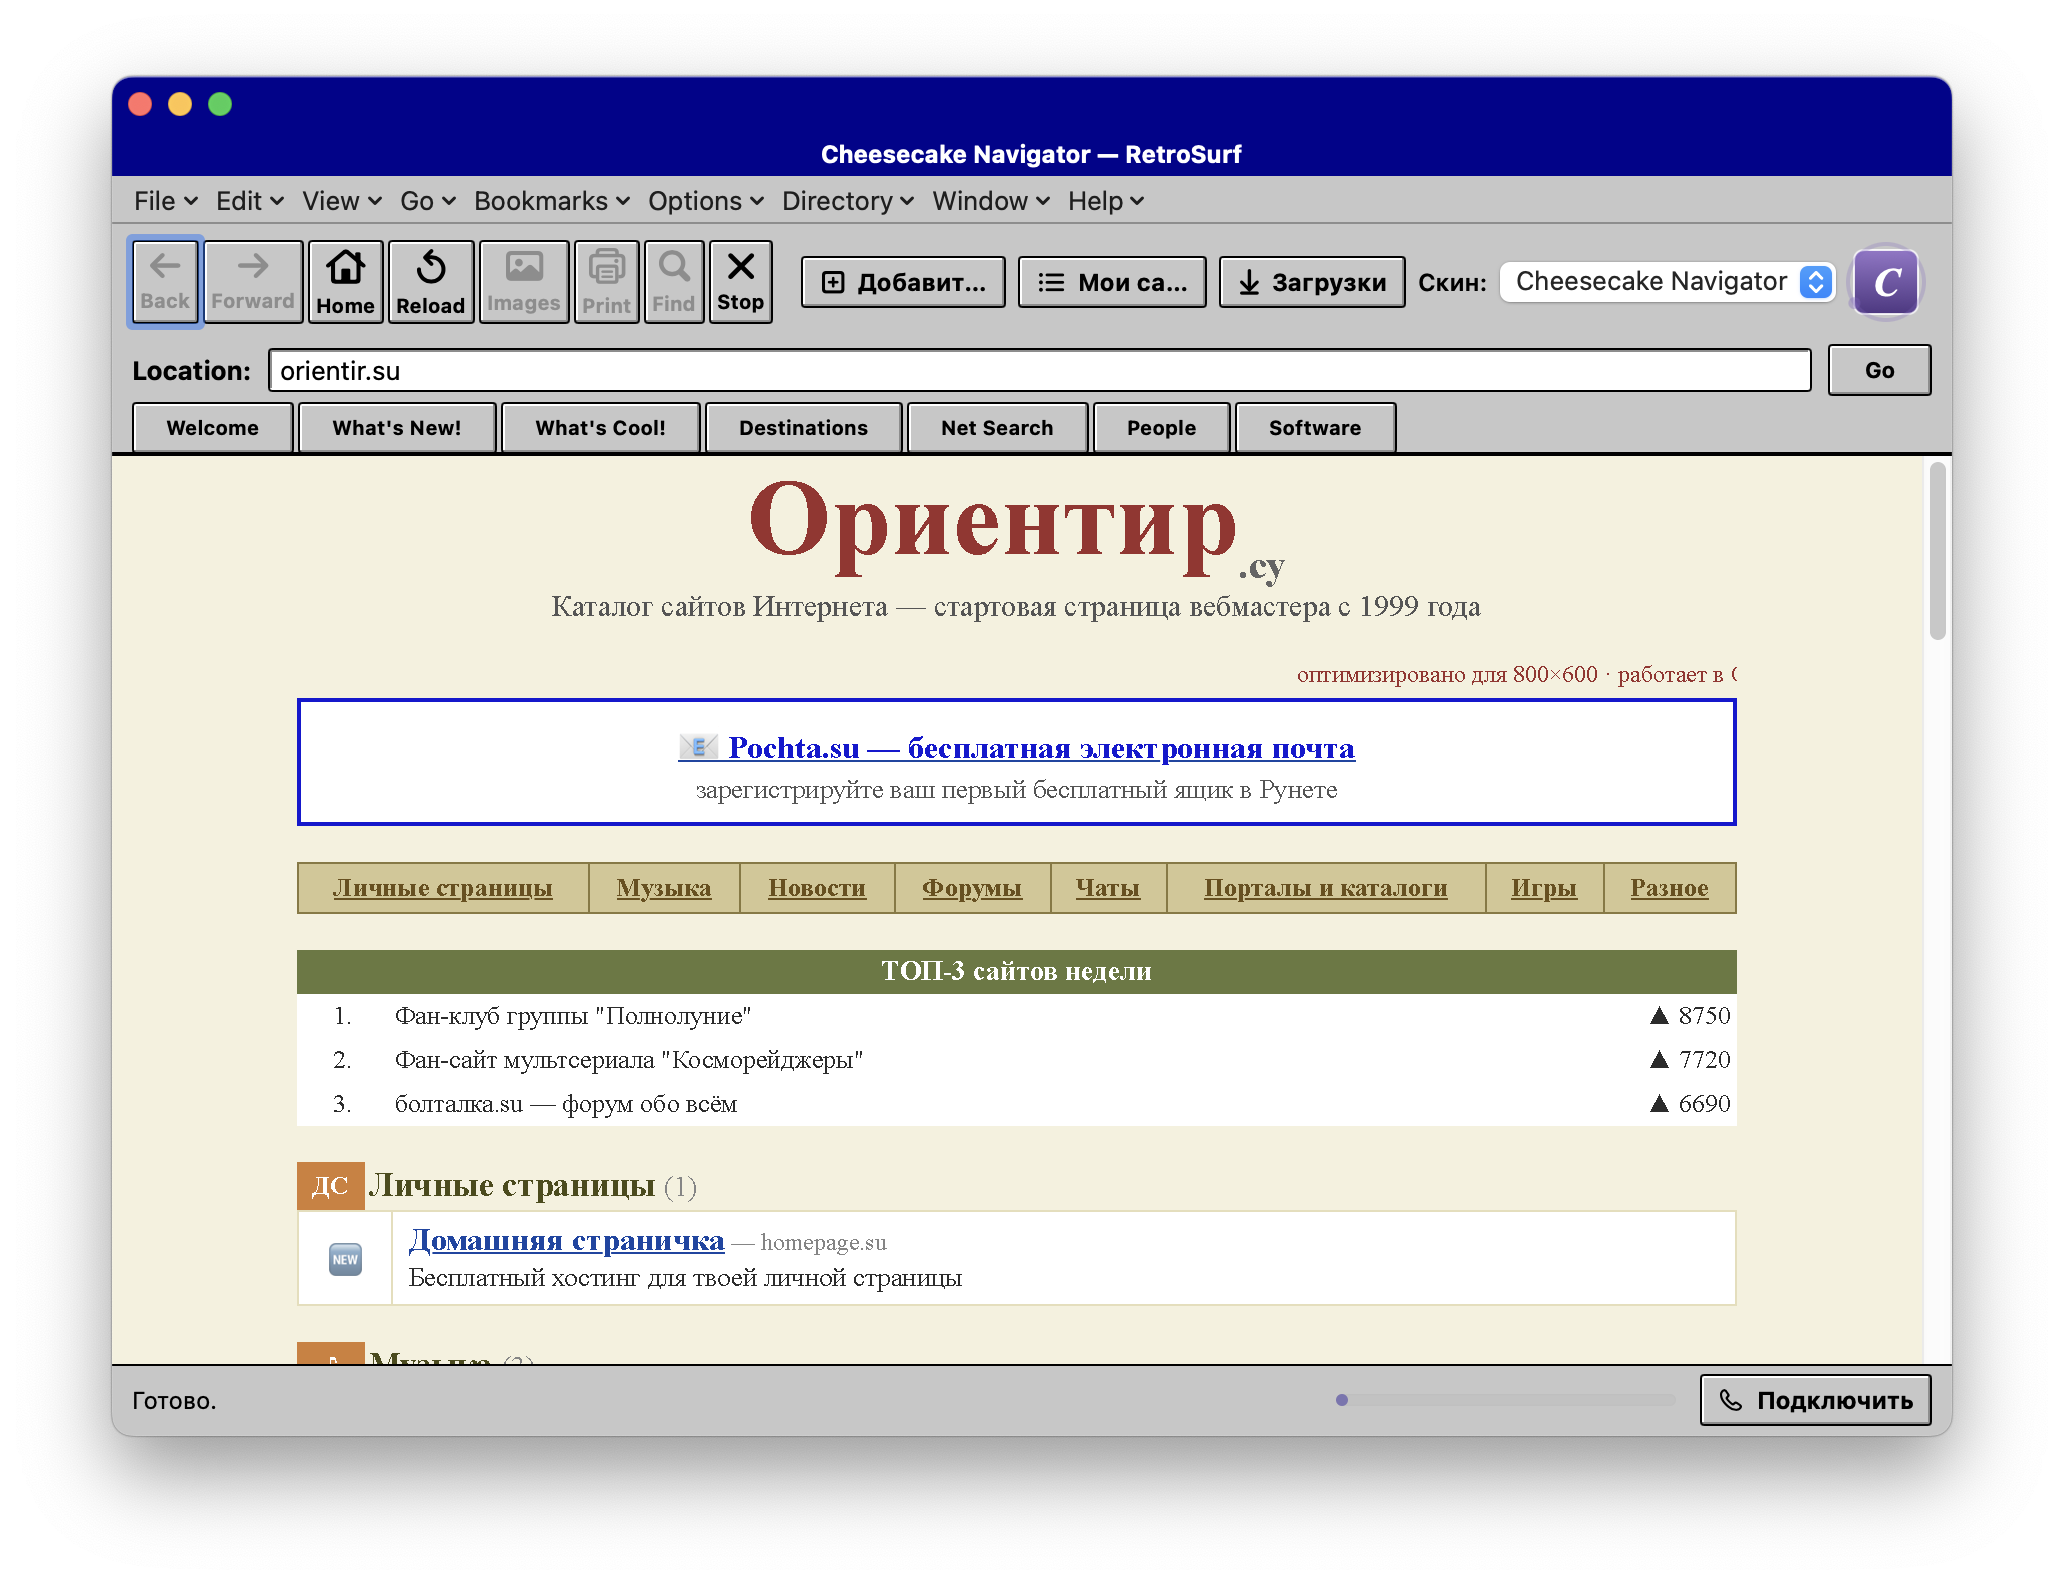2064x1584 pixels.
Task: Click the Images toolbar button
Action: click(x=524, y=282)
